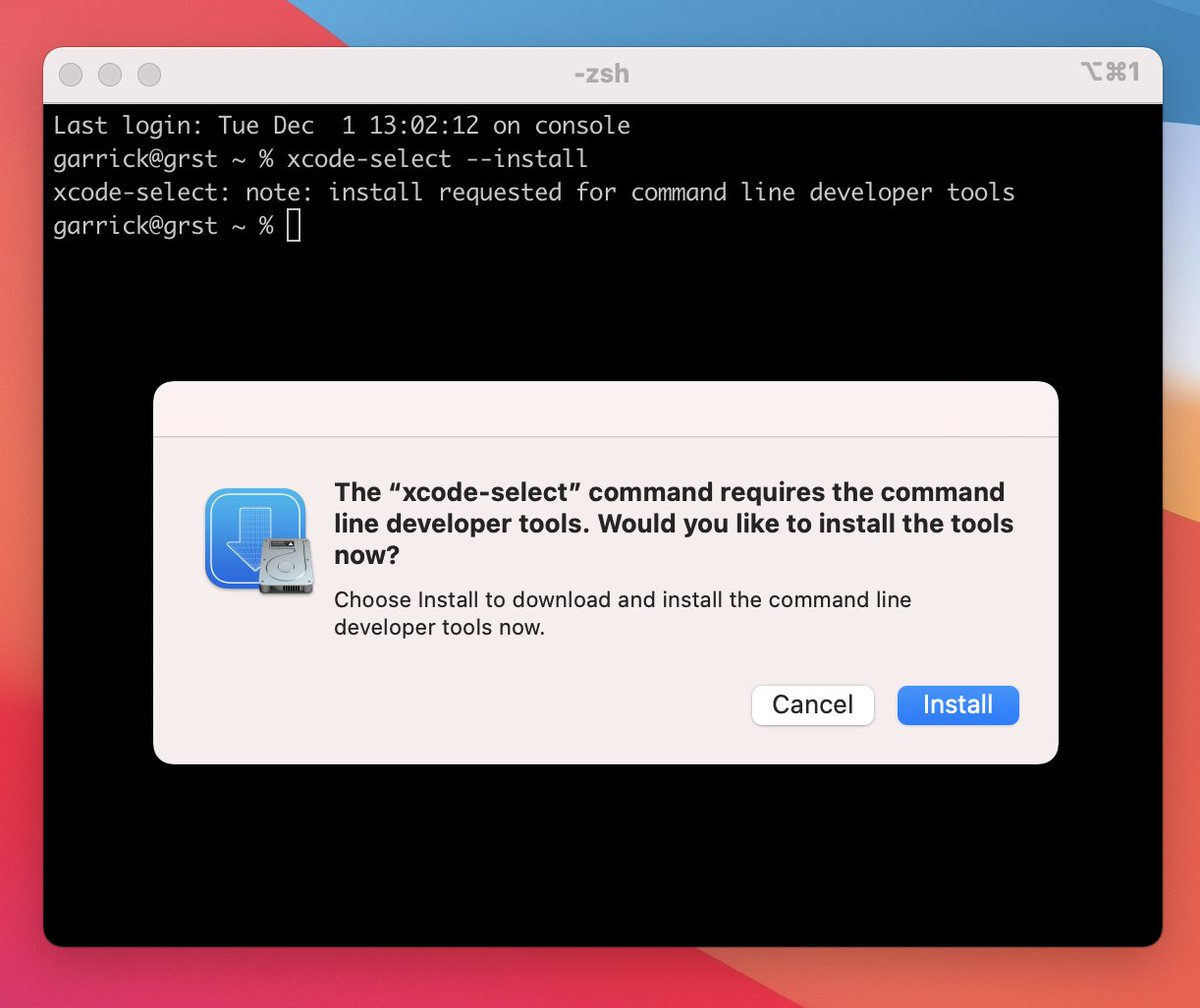The height and width of the screenshot is (1008, 1200).
Task: Click the 'Choose Install to download' description text
Action: pos(623,614)
